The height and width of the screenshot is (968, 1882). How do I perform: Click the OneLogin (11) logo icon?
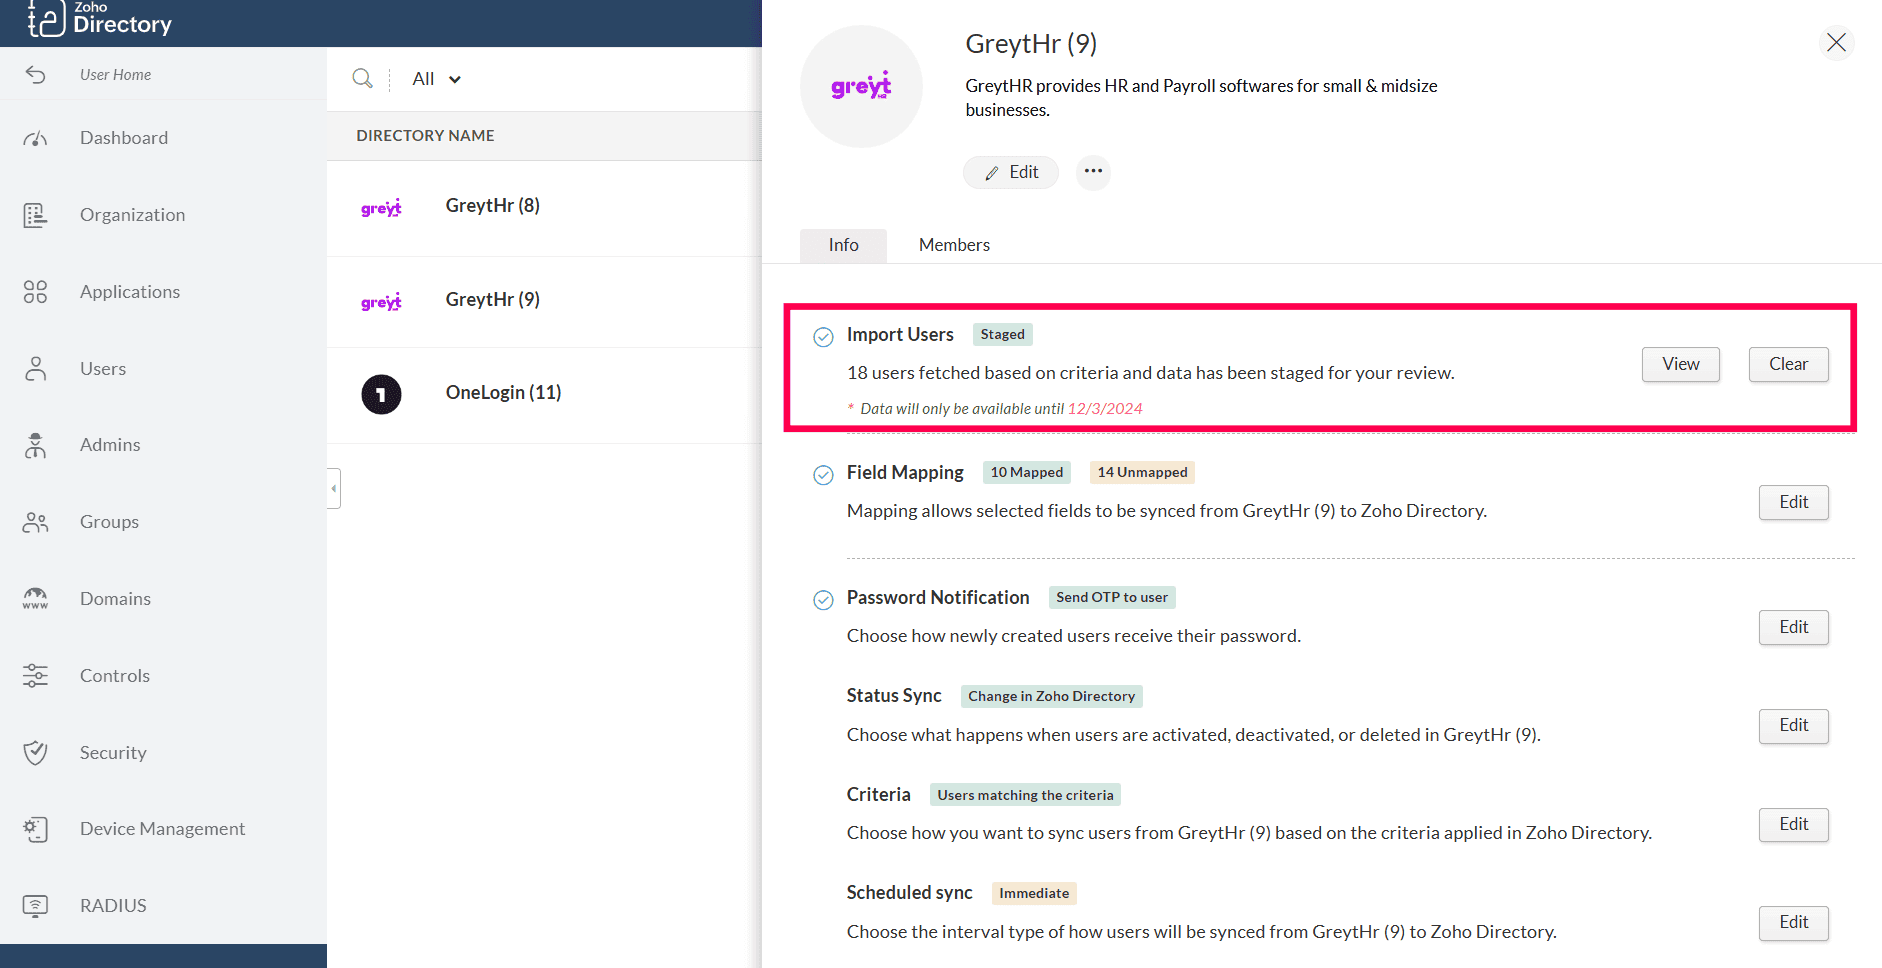(x=381, y=394)
